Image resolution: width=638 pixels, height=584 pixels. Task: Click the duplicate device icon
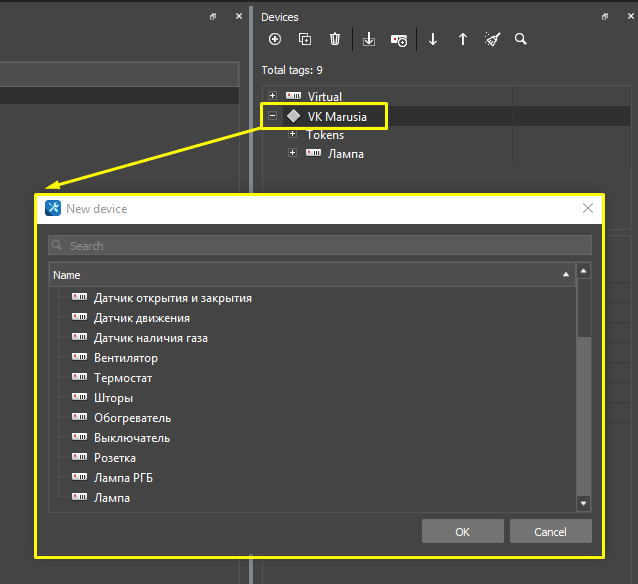pyautogui.click(x=305, y=39)
